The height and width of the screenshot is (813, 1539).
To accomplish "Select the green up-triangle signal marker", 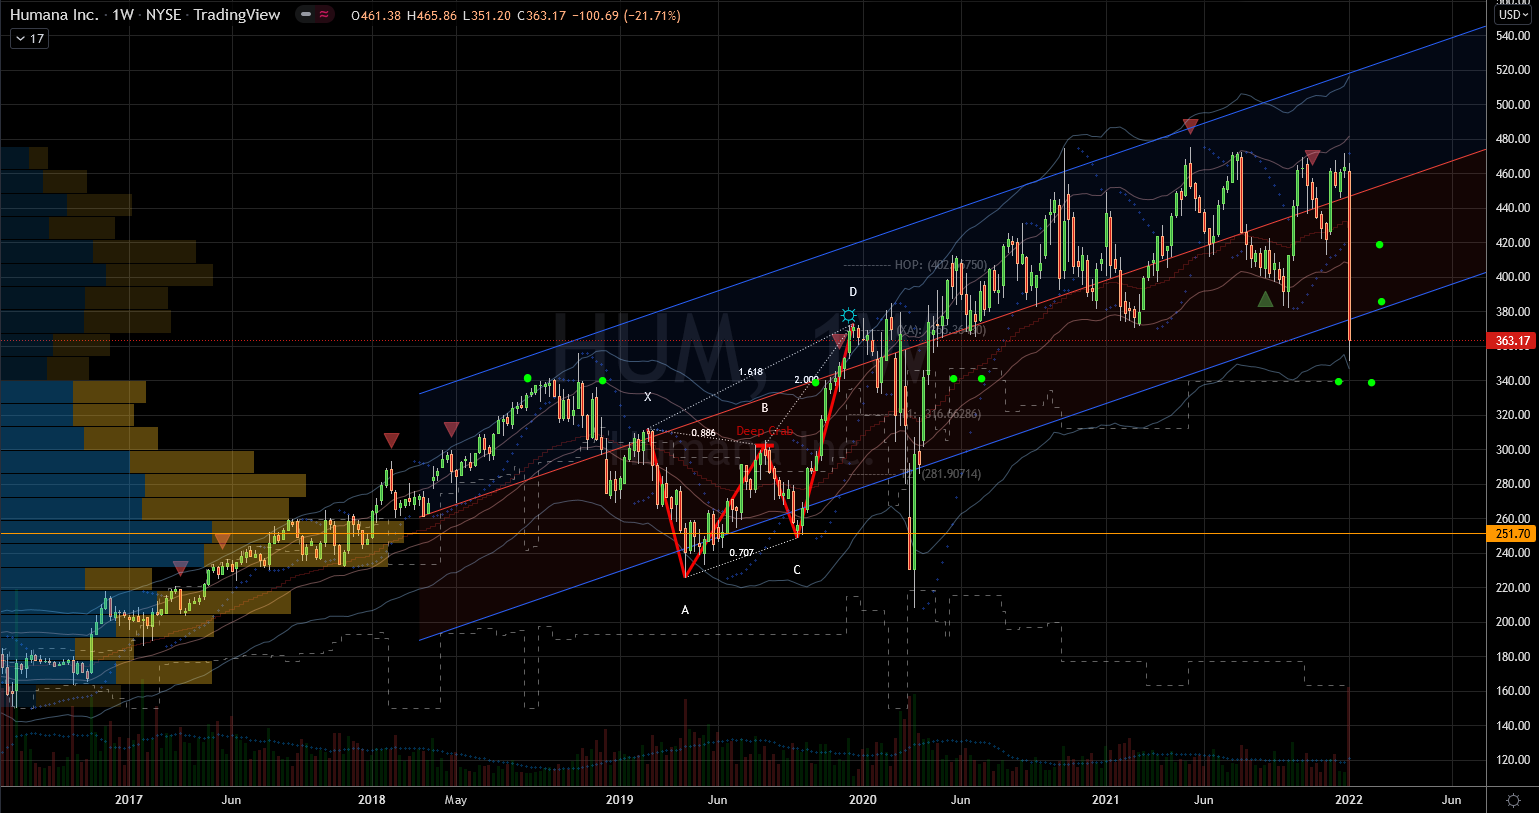I will point(1266,298).
